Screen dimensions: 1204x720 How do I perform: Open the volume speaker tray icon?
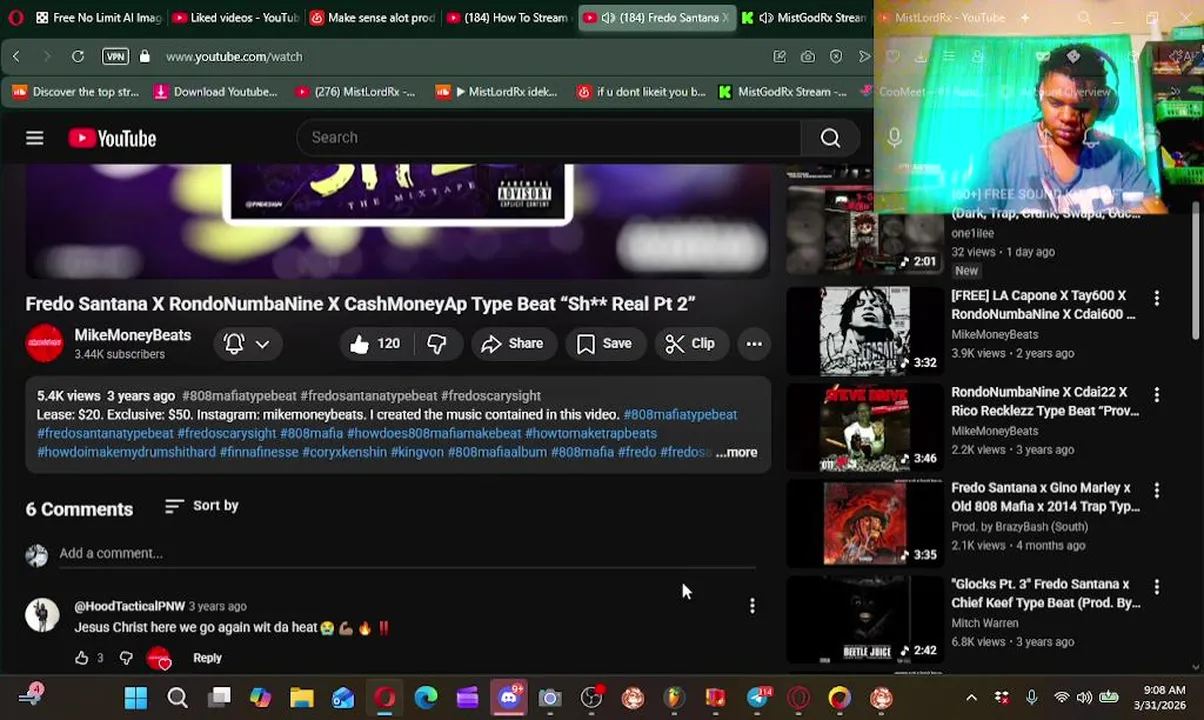tap(1085, 698)
